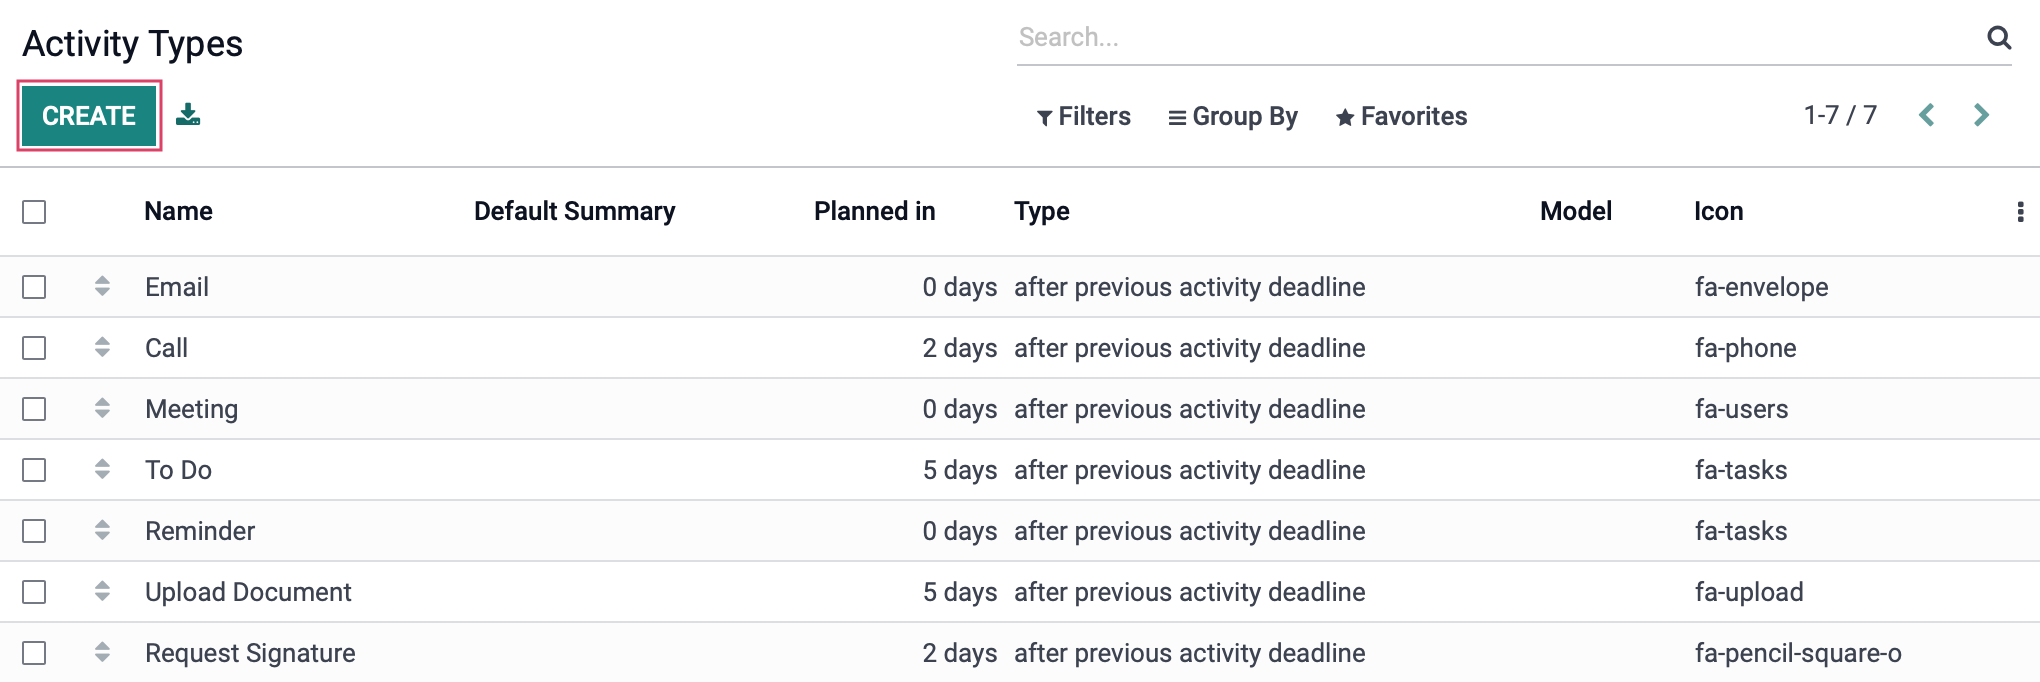Click 2 days in the Call row
The image size is (2040, 682).
[x=960, y=348]
